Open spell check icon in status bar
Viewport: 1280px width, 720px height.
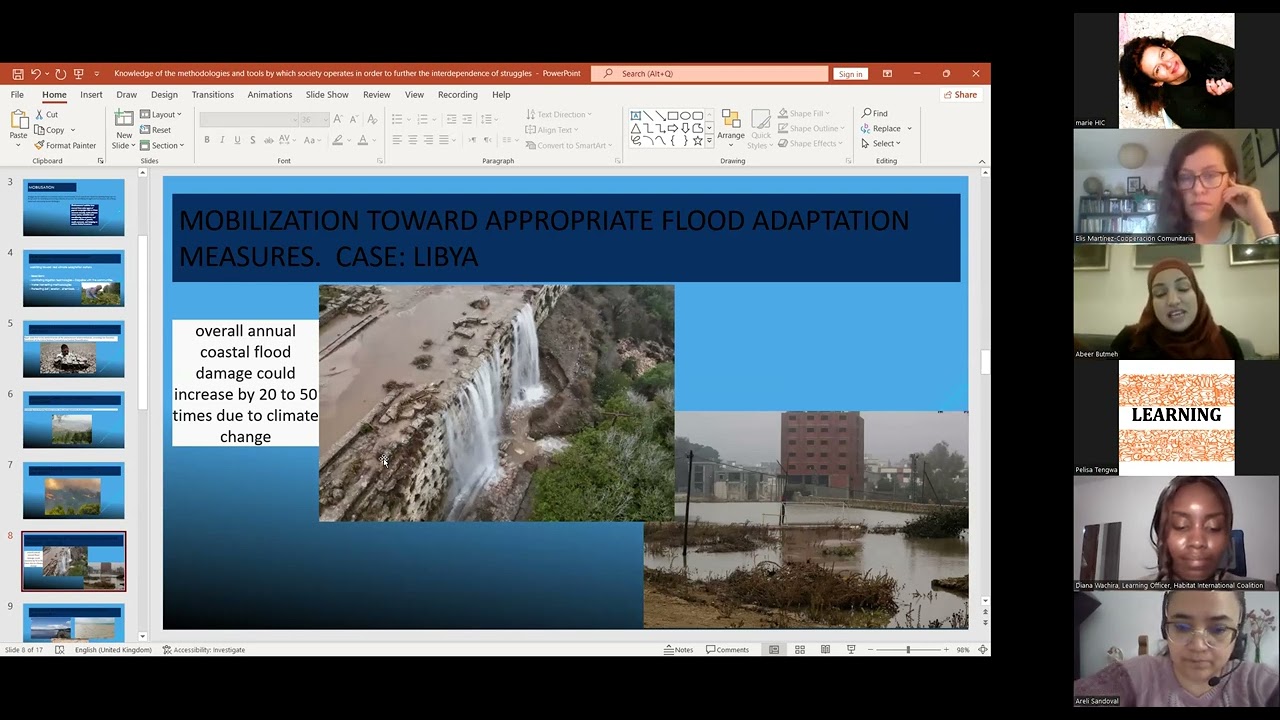coord(60,650)
